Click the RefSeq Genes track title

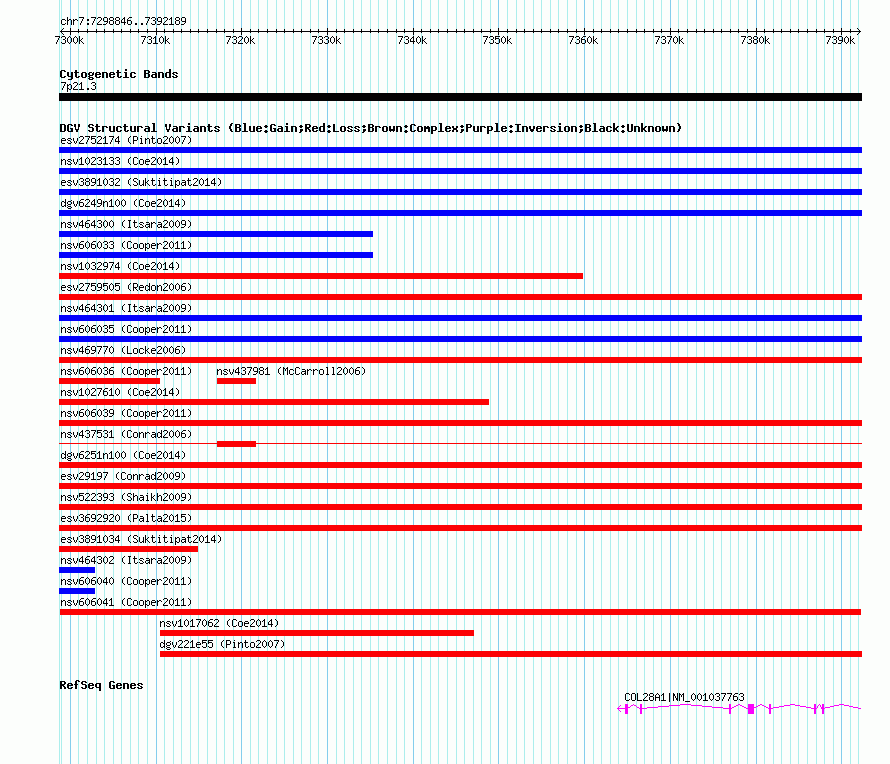(101, 685)
